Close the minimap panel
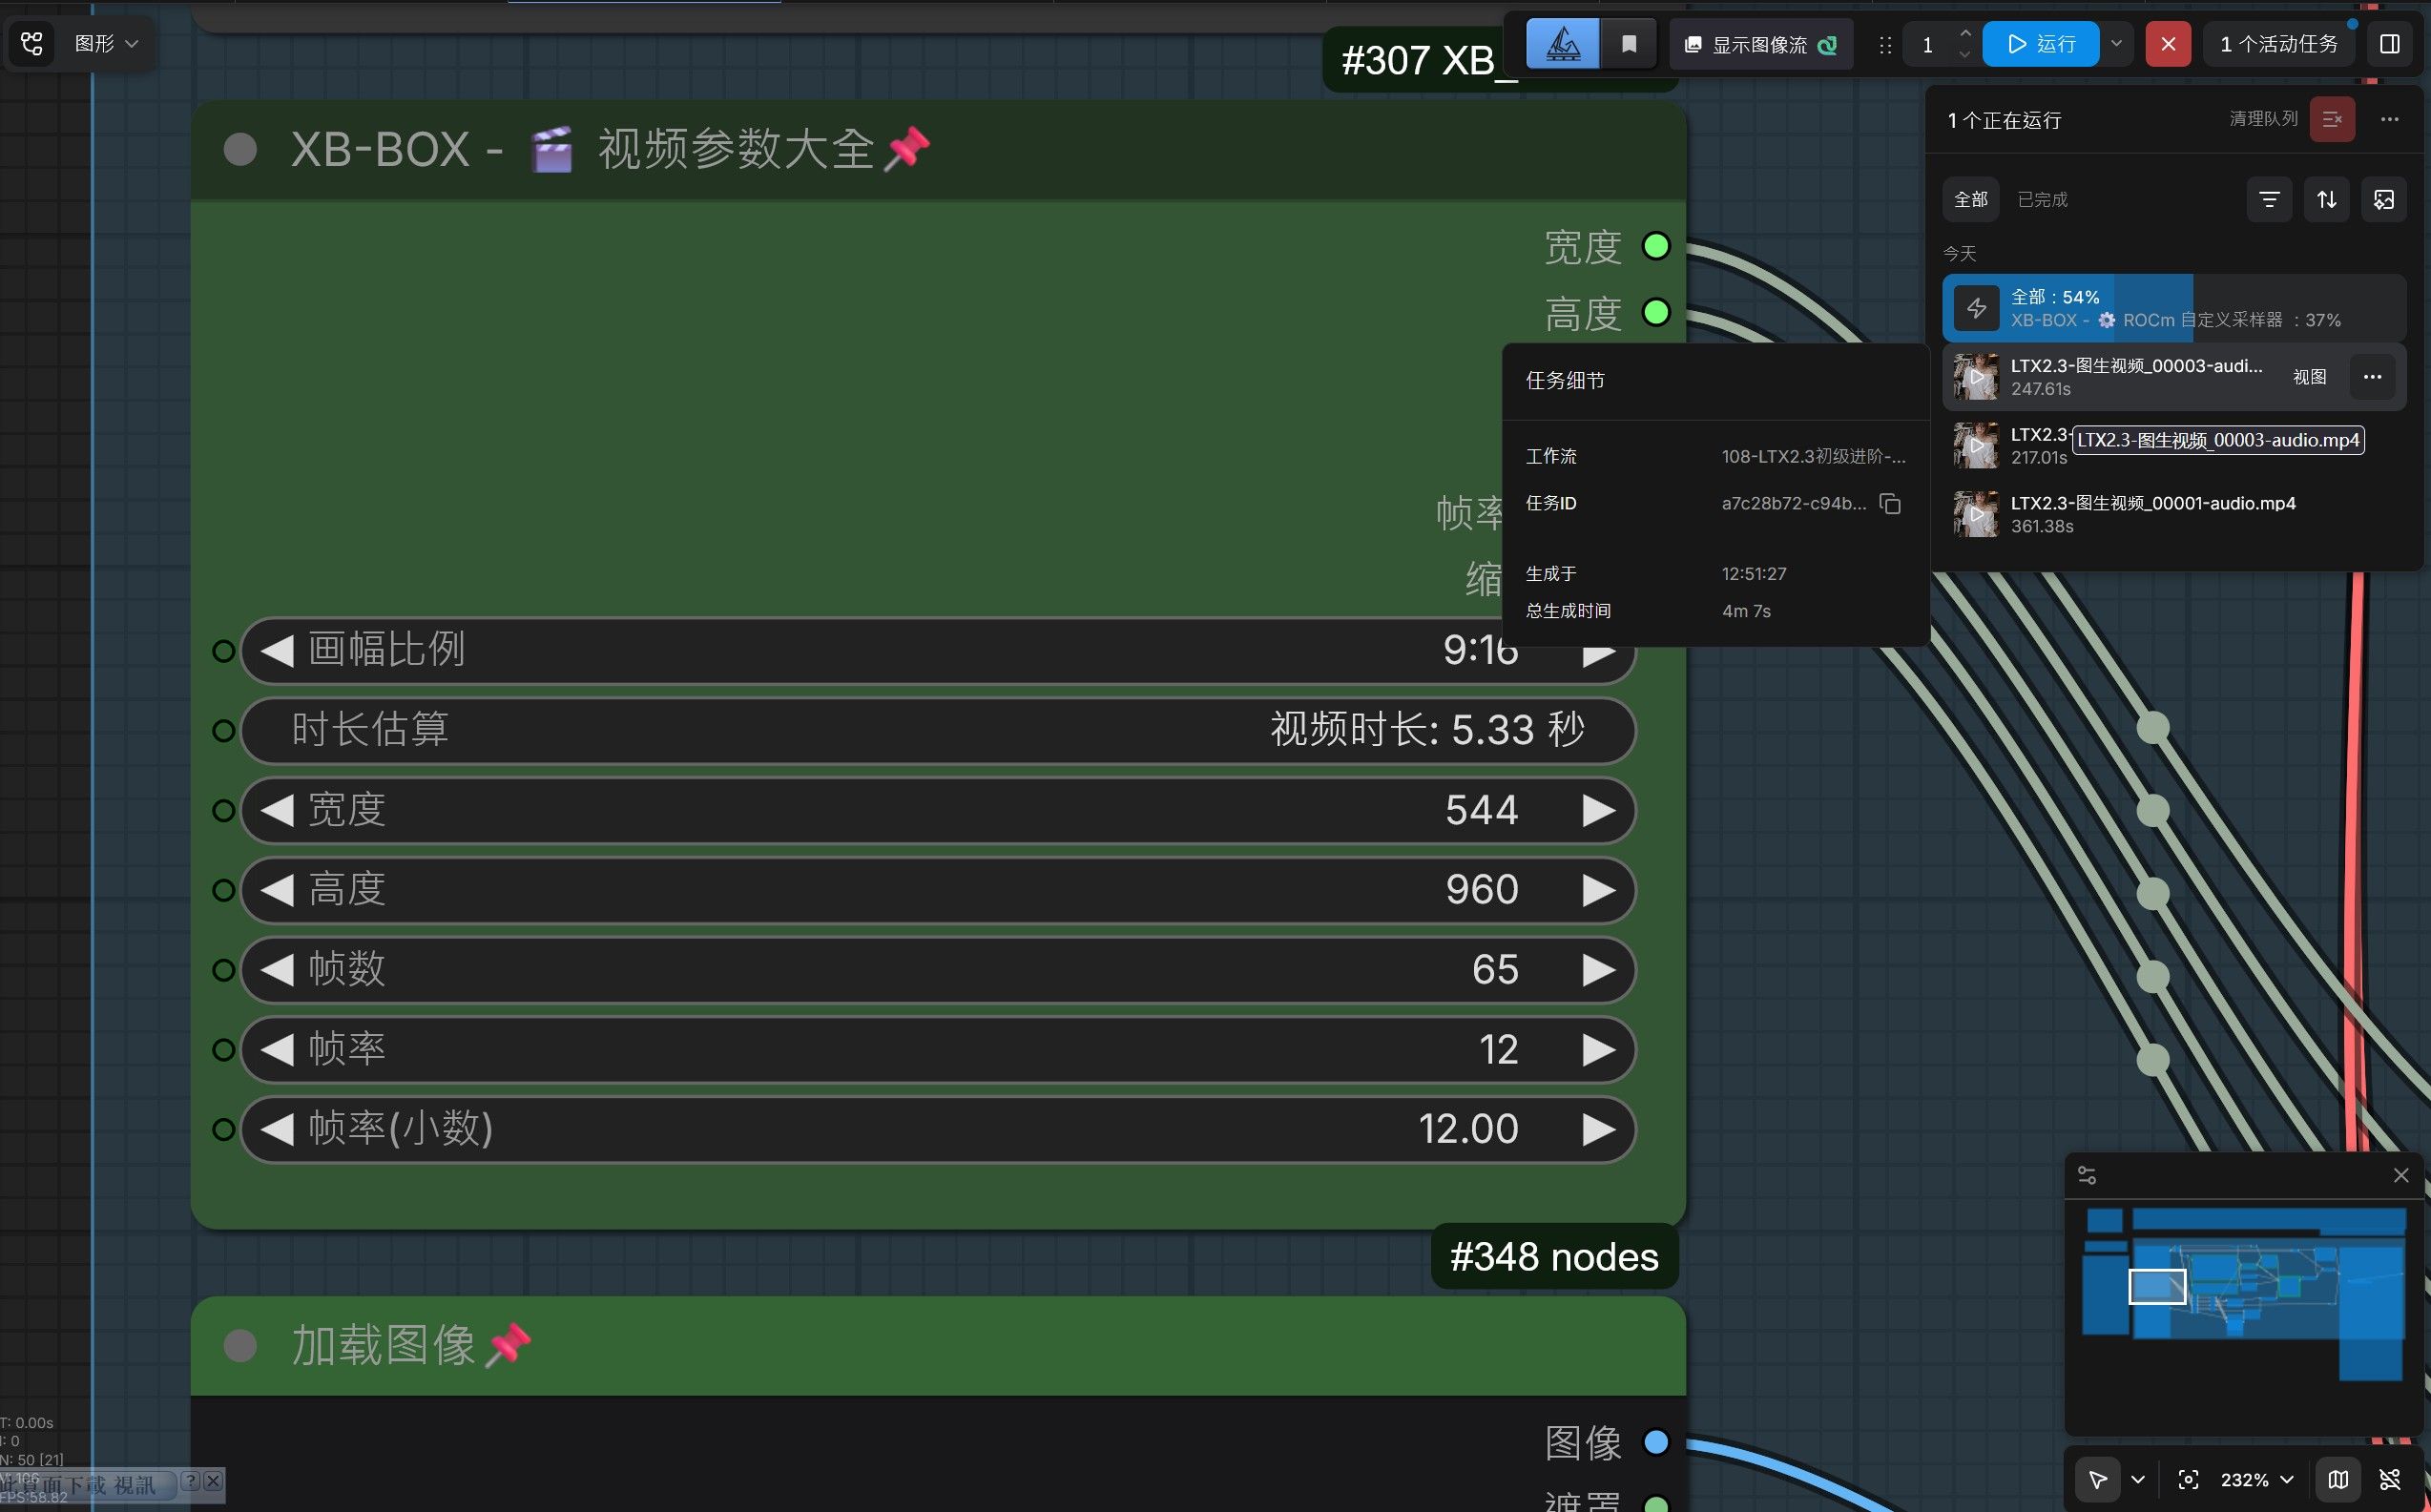 tap(2401, 1175)
